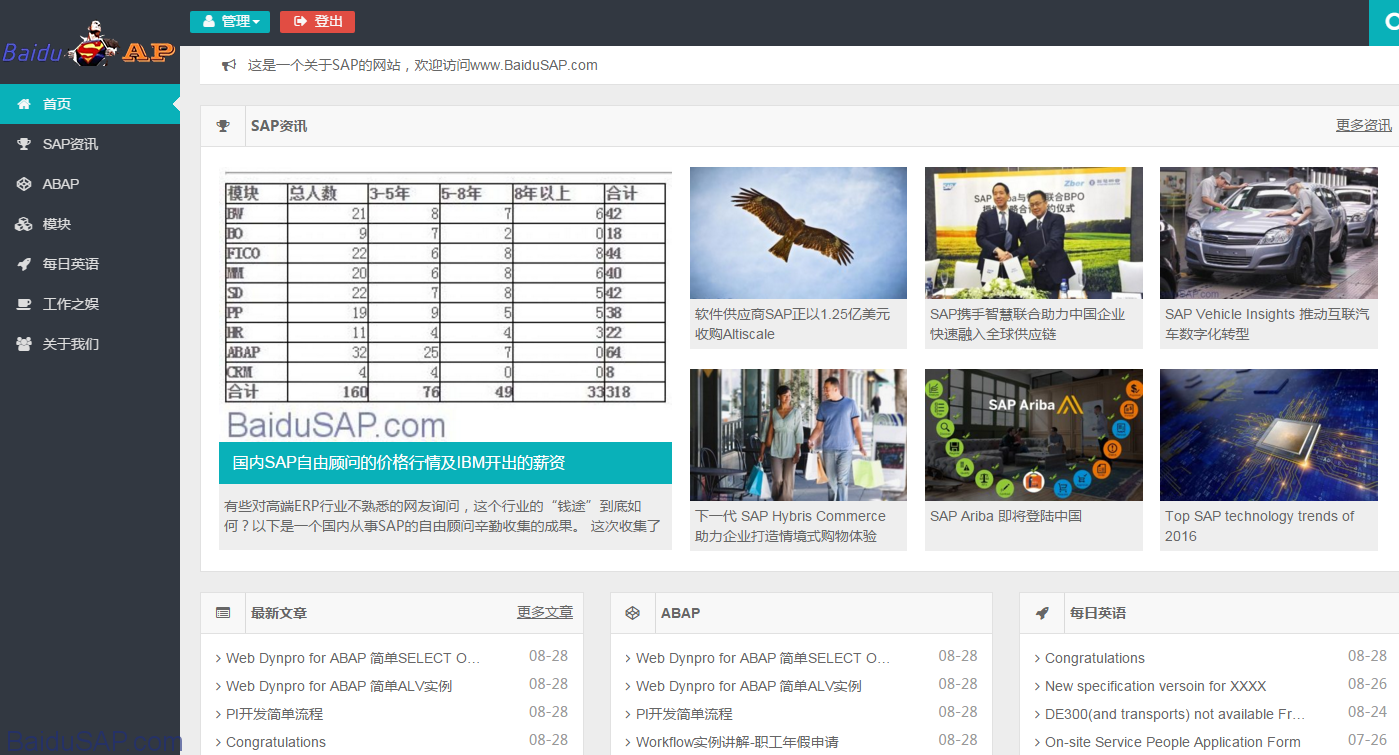1399x755 pixels.
Task: Click codepen icon in ABAP panel header
Action: 632,613
